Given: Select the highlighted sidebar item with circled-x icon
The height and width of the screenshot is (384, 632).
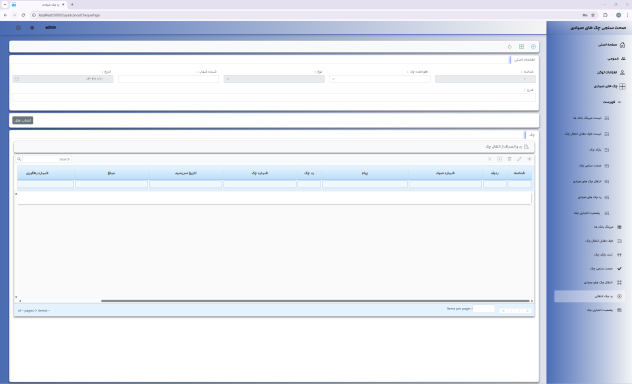Looking at the screenshot, I should [x=589, y=296].
